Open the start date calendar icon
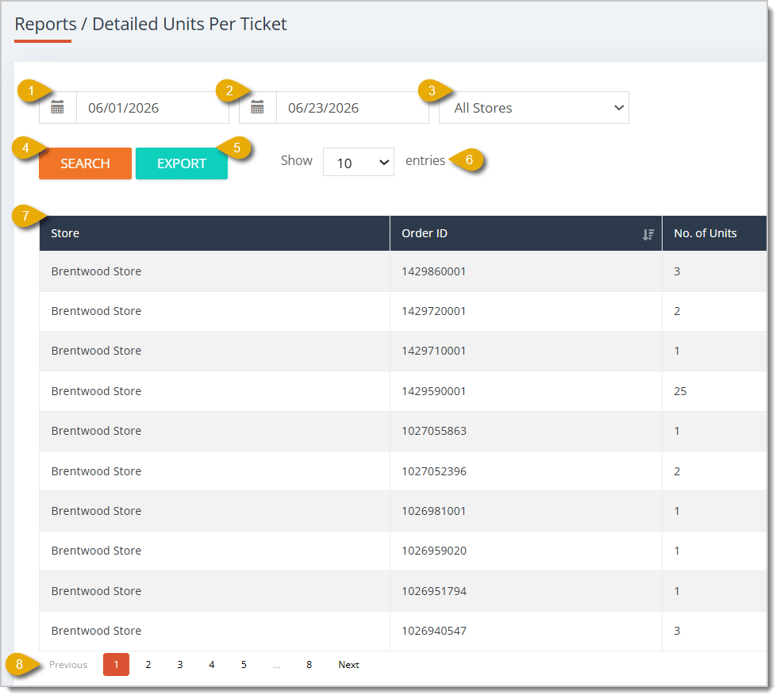This screenshot has width=780, height=699. point(57,107)
